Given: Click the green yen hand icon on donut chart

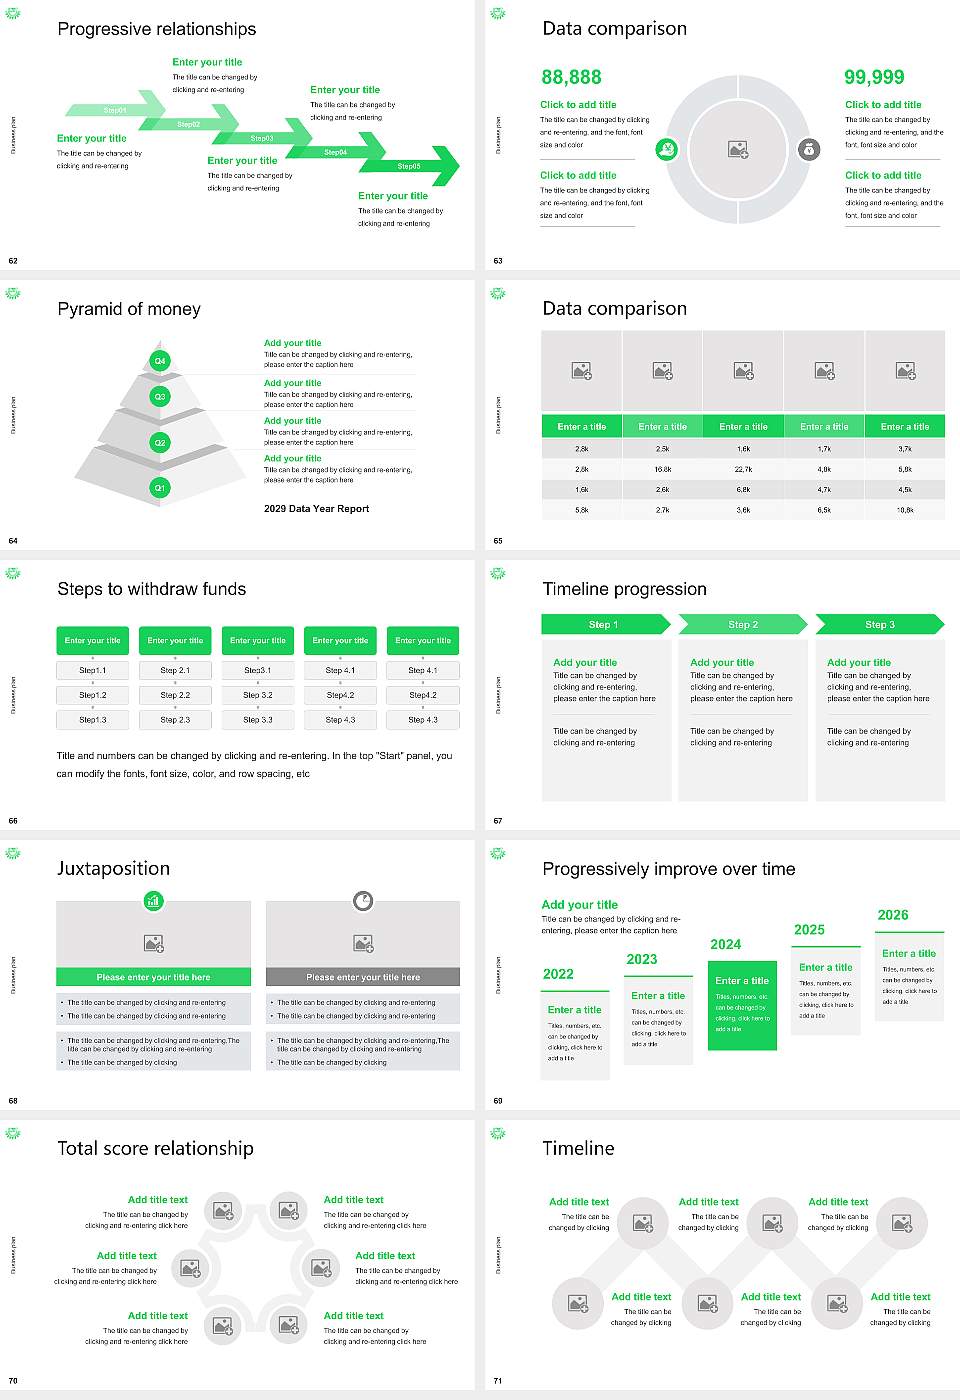Looking at the screenshot, I should coord(667,149).
